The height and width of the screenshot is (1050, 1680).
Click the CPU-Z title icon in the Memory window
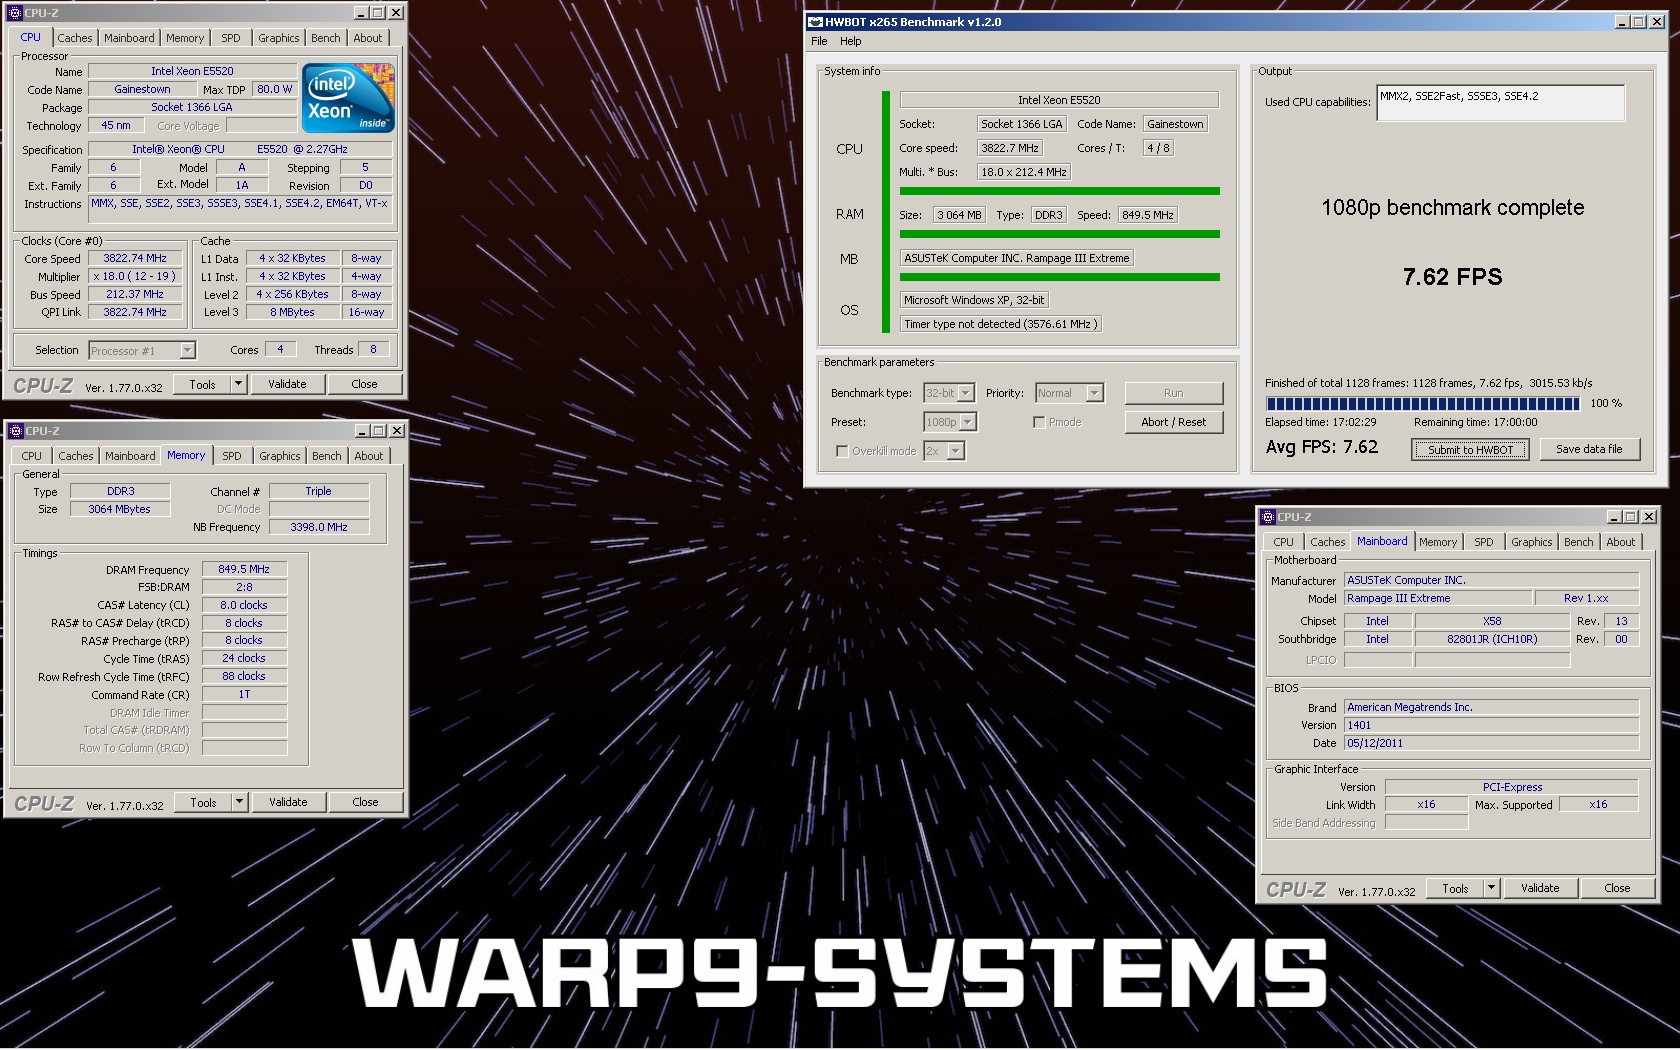coord(16,431)
